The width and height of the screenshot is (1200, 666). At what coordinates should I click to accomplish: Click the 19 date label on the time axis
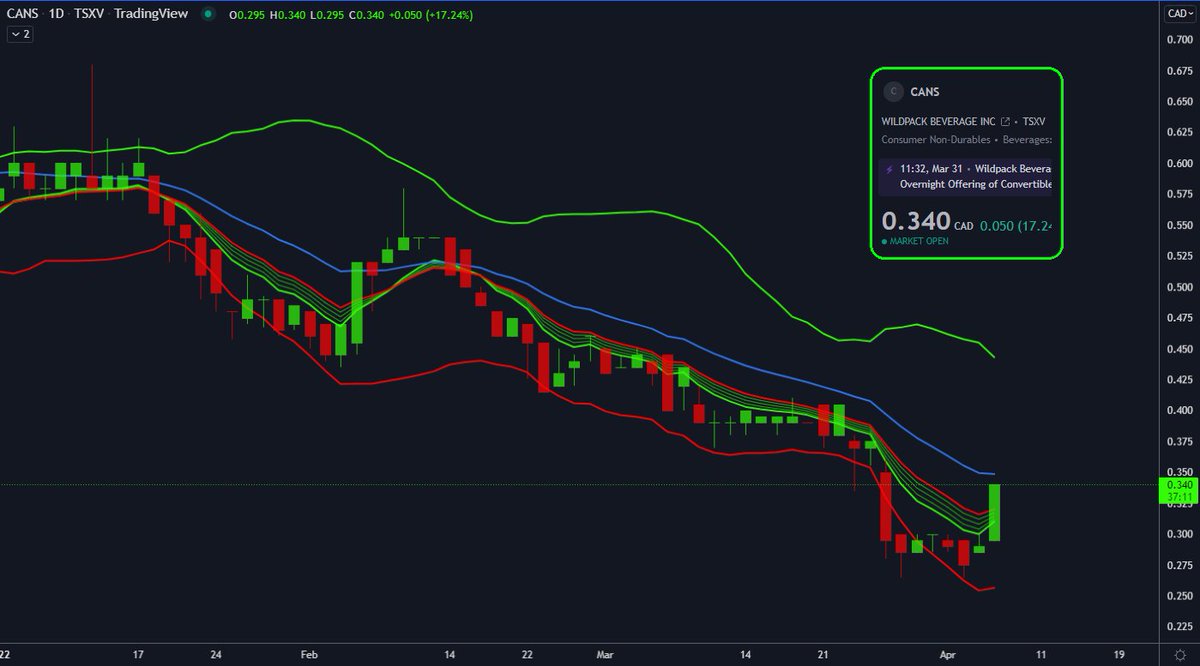tap(1118, 654)
